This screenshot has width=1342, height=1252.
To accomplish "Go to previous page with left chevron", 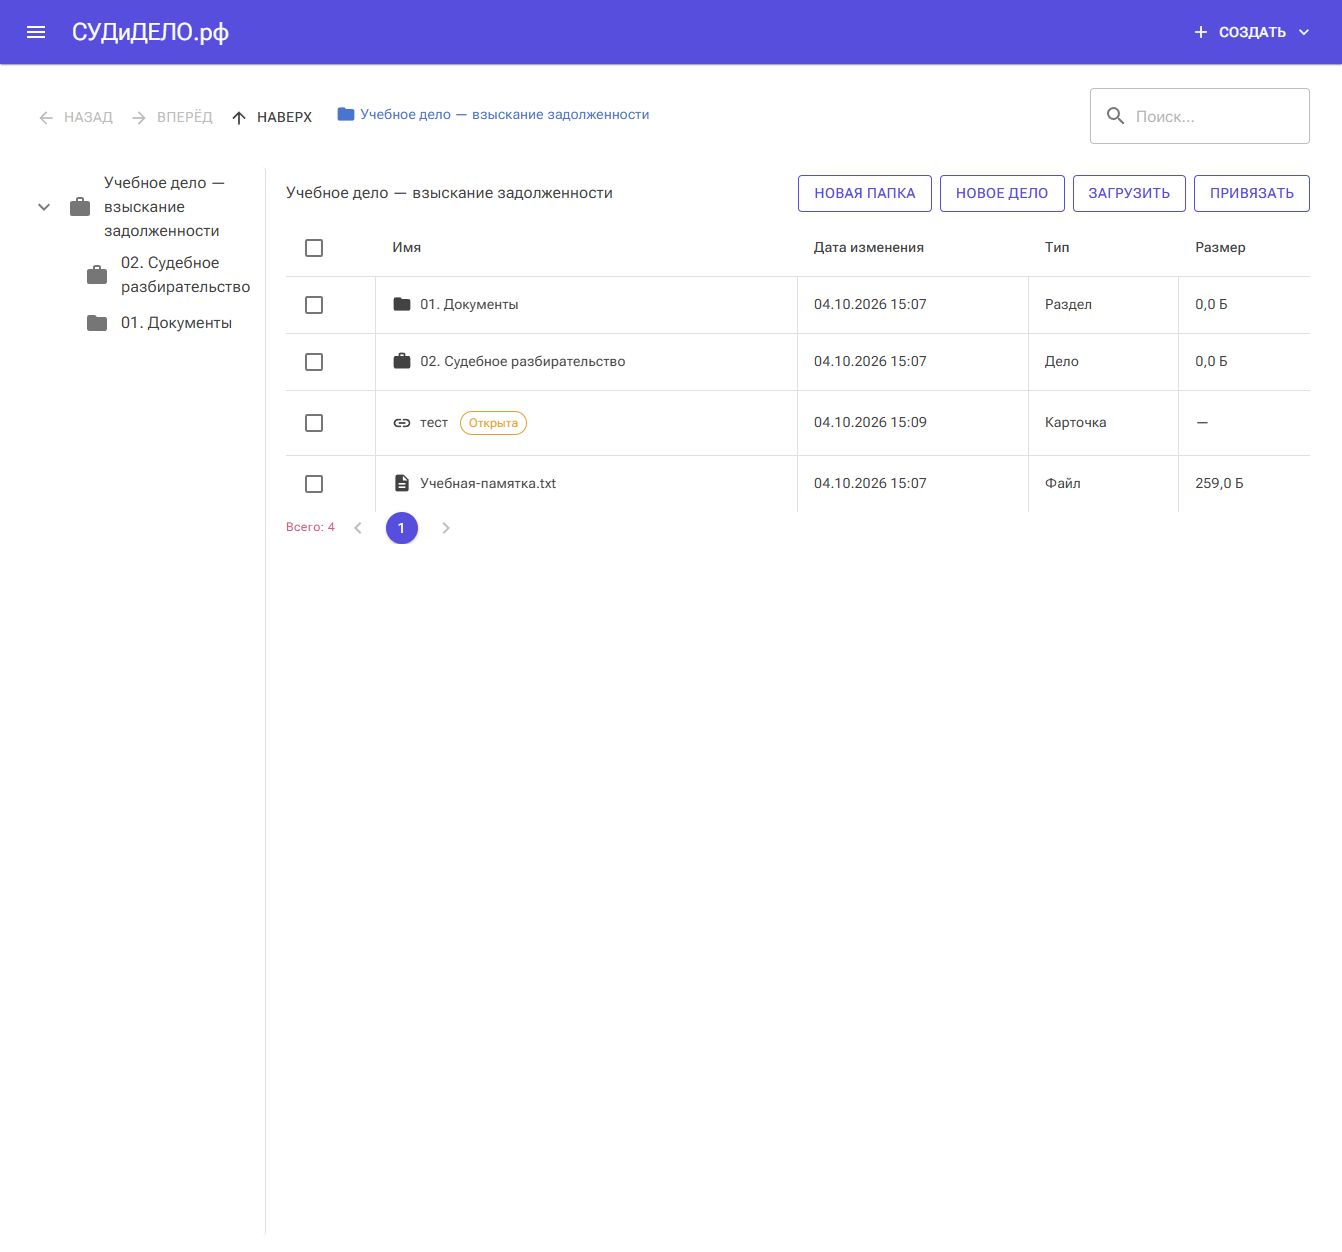I will 358,528.
